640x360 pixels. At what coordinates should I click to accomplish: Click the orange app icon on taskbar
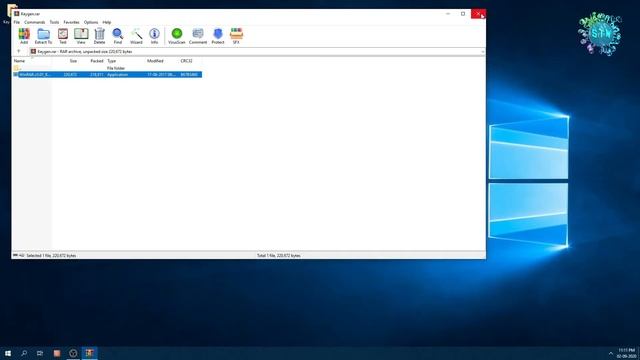click(x=57, y=353)
